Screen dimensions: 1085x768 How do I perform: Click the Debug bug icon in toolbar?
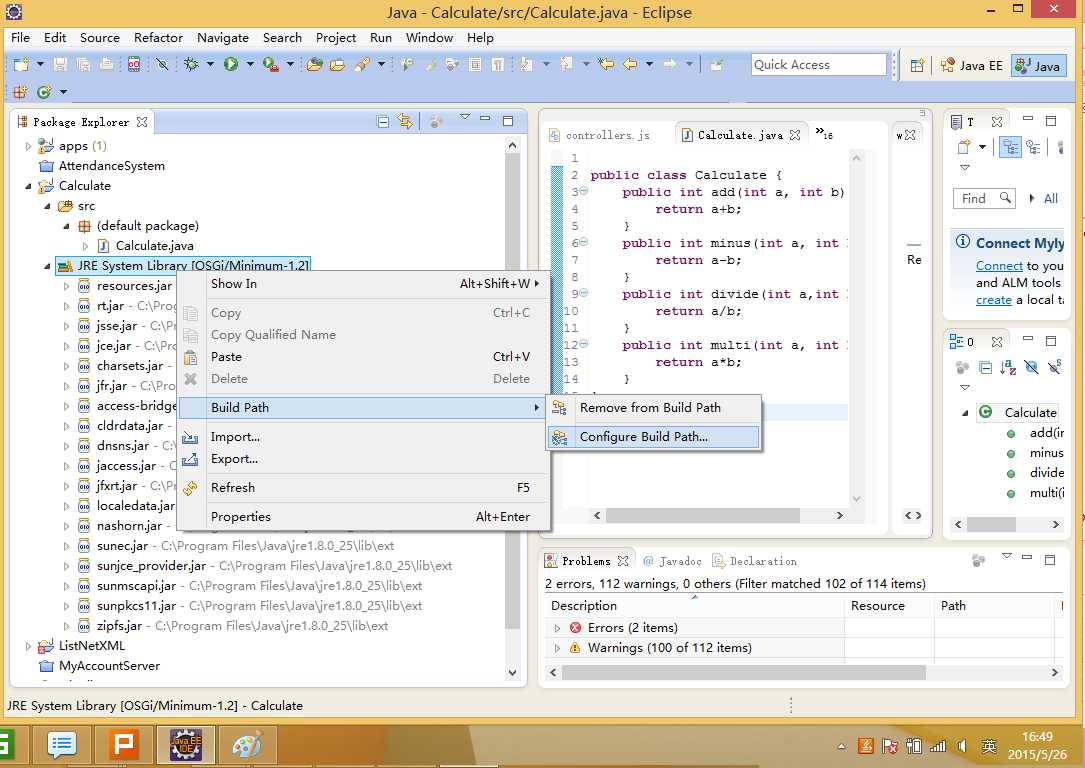191,64
